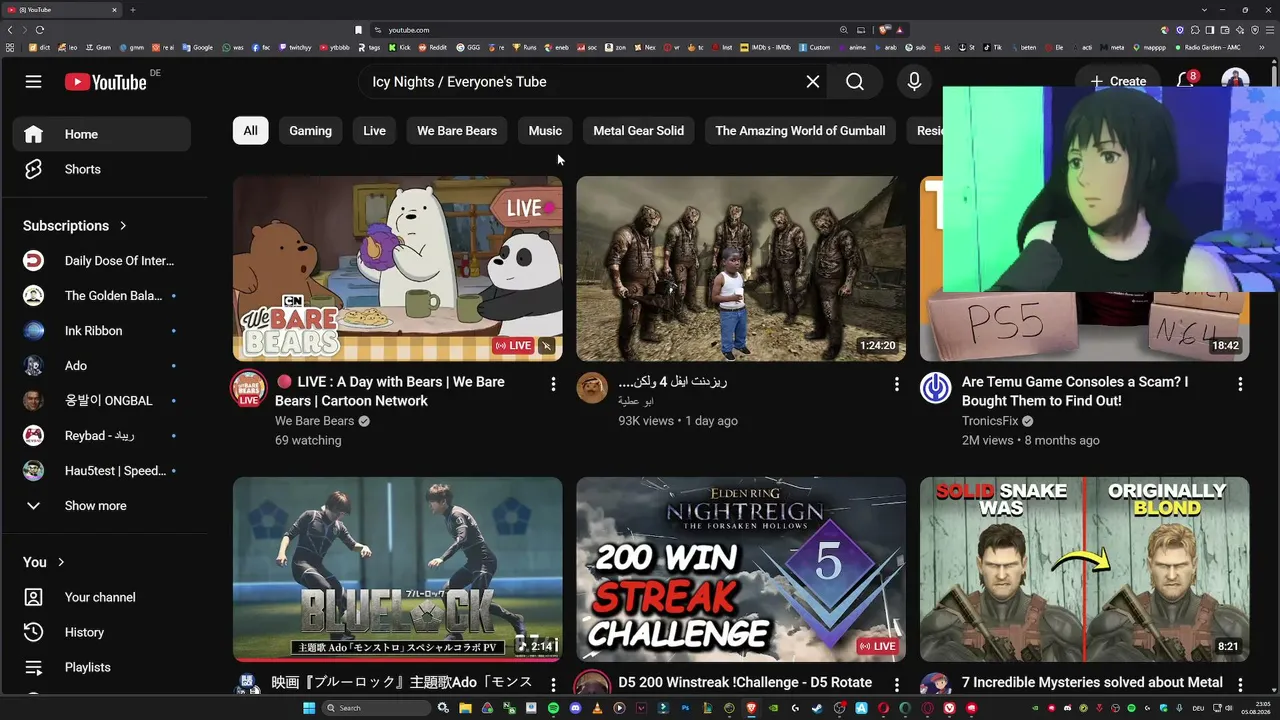Click the taskbar Search box
This screenshot has height=720, width=1280.
(378, 708)
